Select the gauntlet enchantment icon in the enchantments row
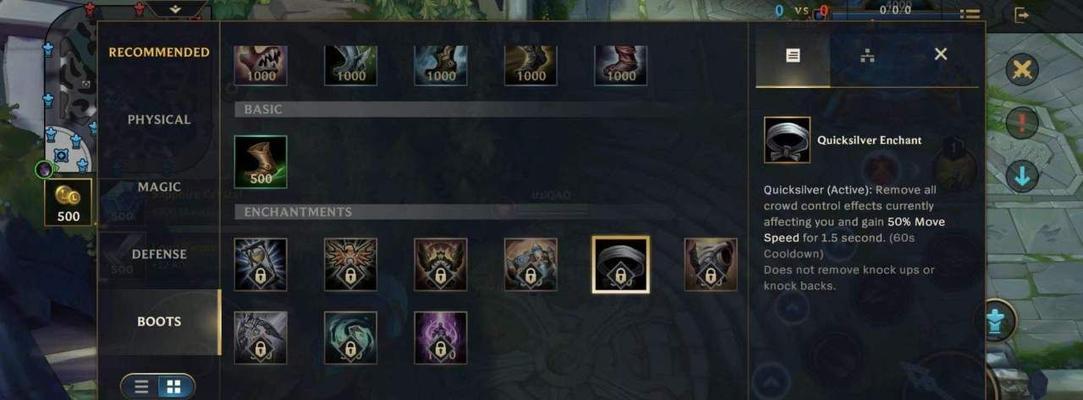 [710, 265]
